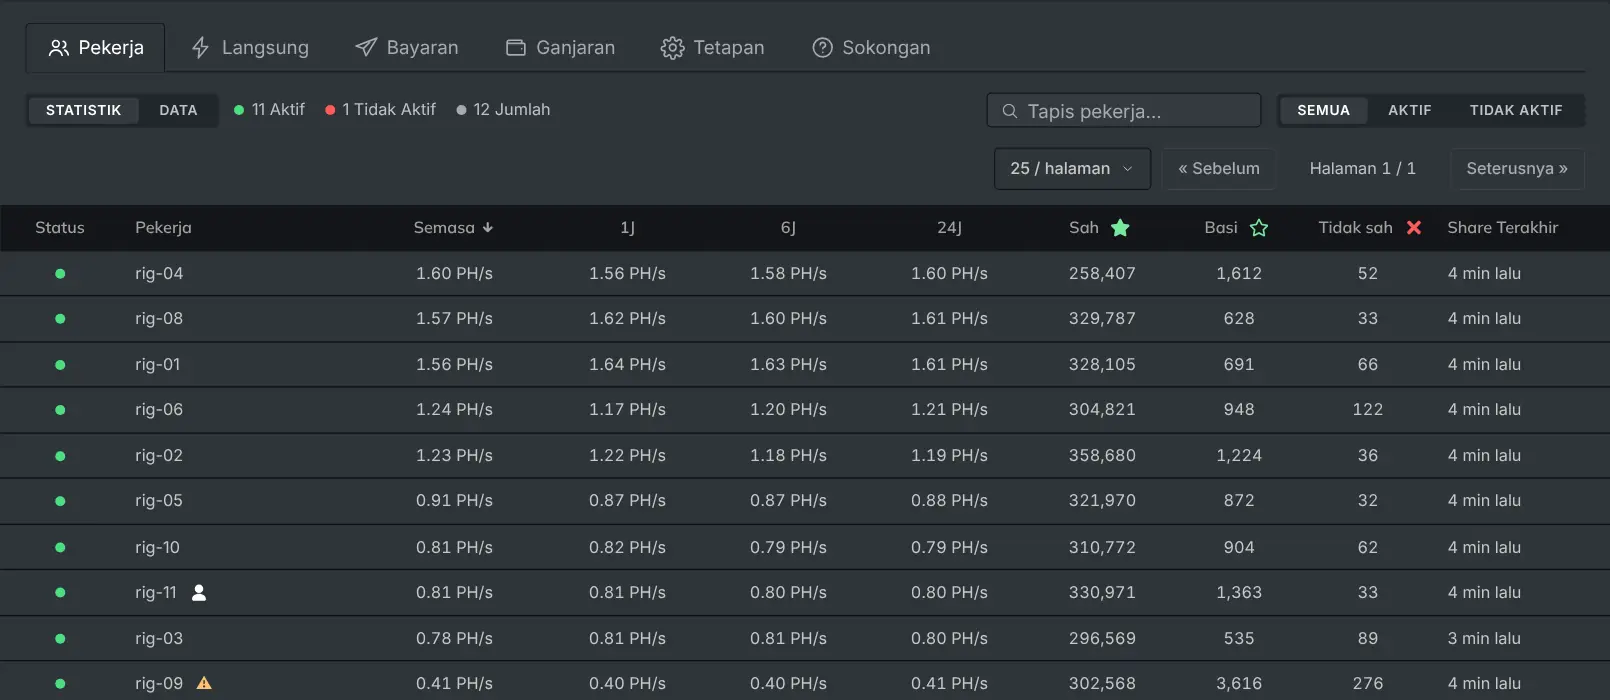
Task: Sort by the Semasa column arrow
Action: [488, 228]
